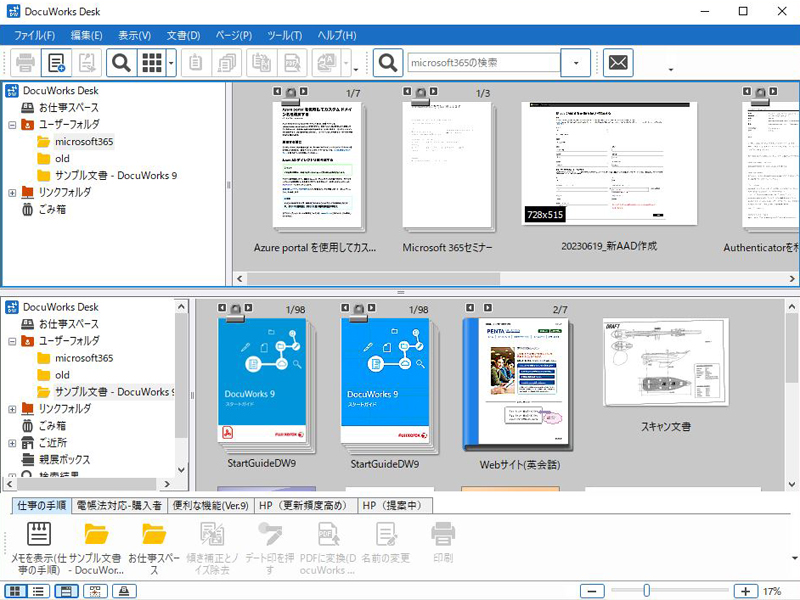Open the 編集(E) menu
Image resolution: width=800 pixels, height=600 pixels.
click(86, 35)
